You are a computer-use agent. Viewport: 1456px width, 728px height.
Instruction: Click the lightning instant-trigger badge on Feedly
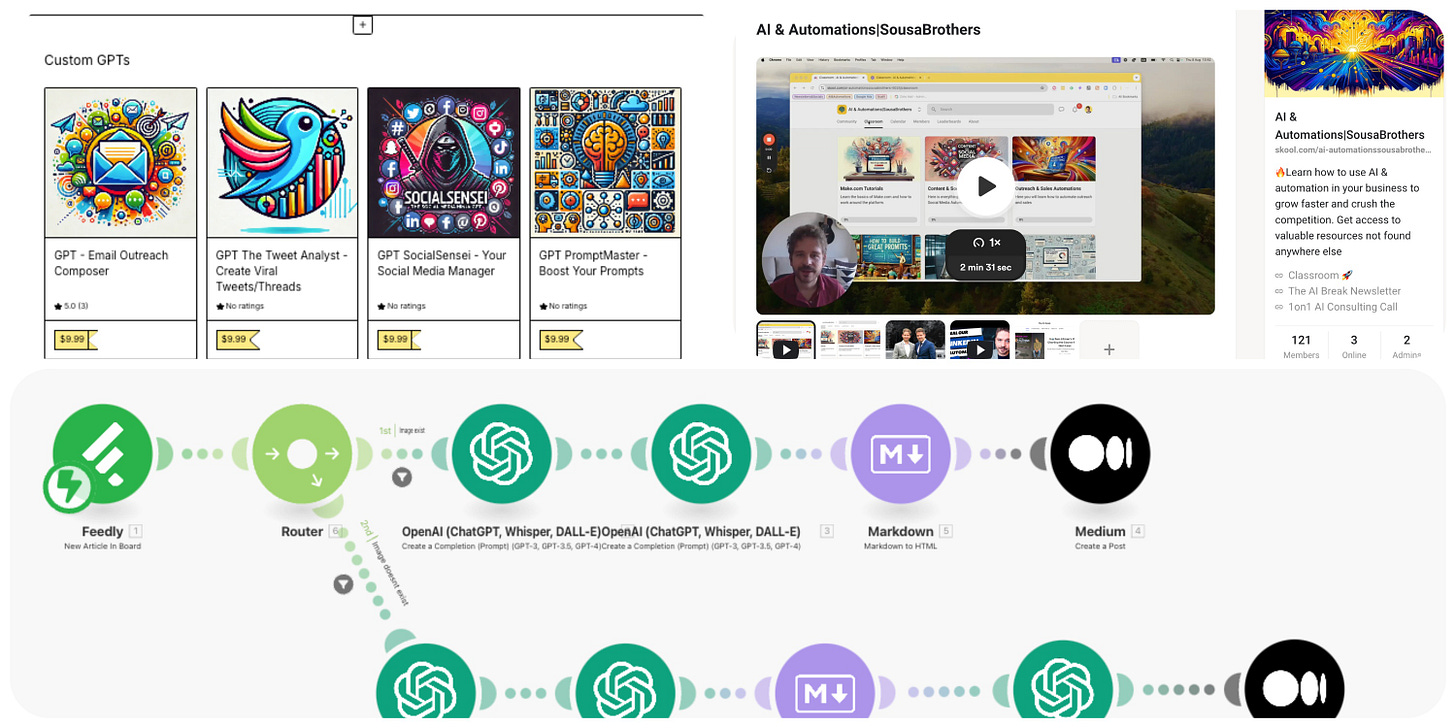(x=68, y=488)
